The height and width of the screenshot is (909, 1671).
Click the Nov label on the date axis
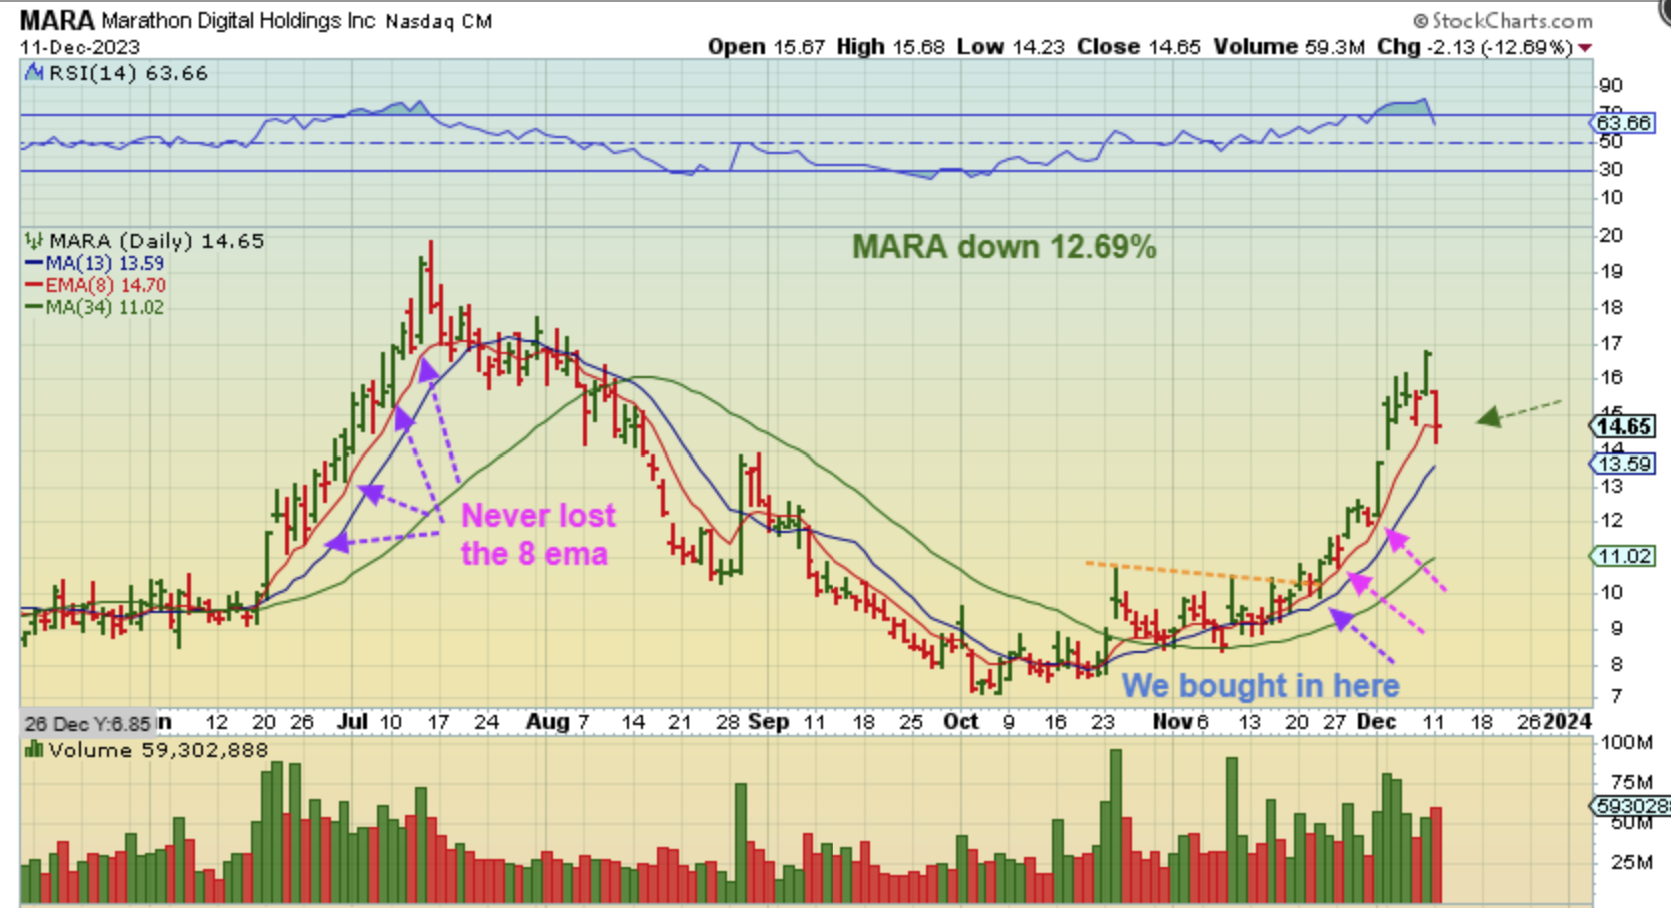pyautogui.click(x=1171, y=722)
